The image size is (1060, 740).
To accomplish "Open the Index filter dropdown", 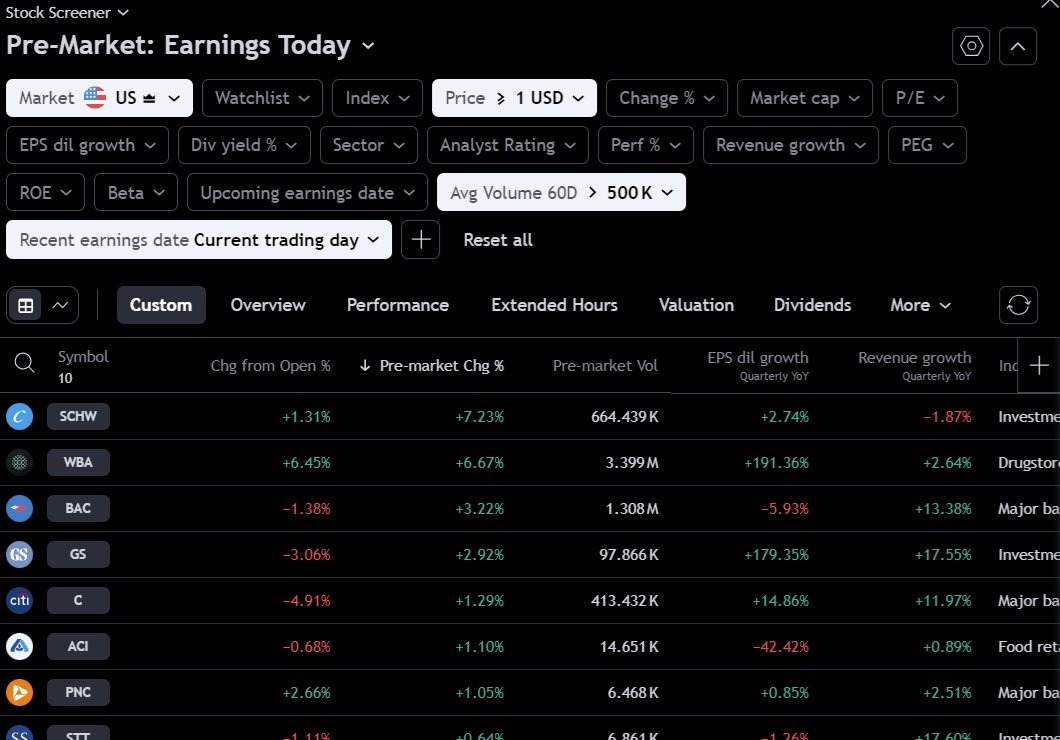I will tap(377, 98).
